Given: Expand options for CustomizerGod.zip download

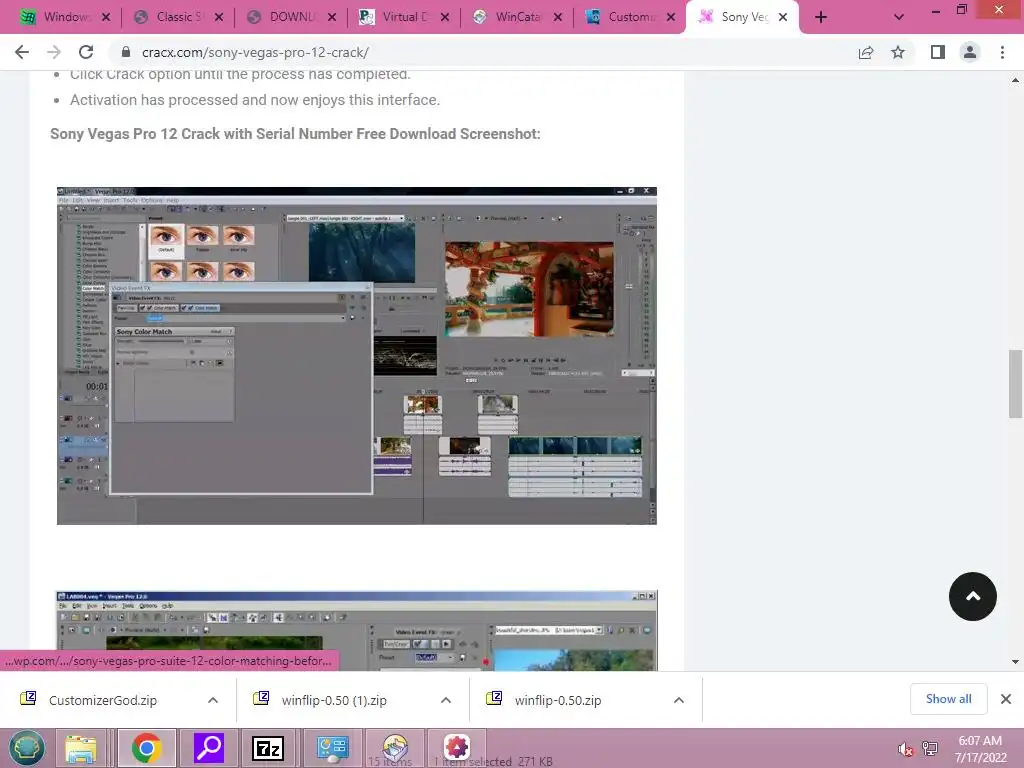Looking at the screenshot, I should pyautogui.click(x=213, y=700).
